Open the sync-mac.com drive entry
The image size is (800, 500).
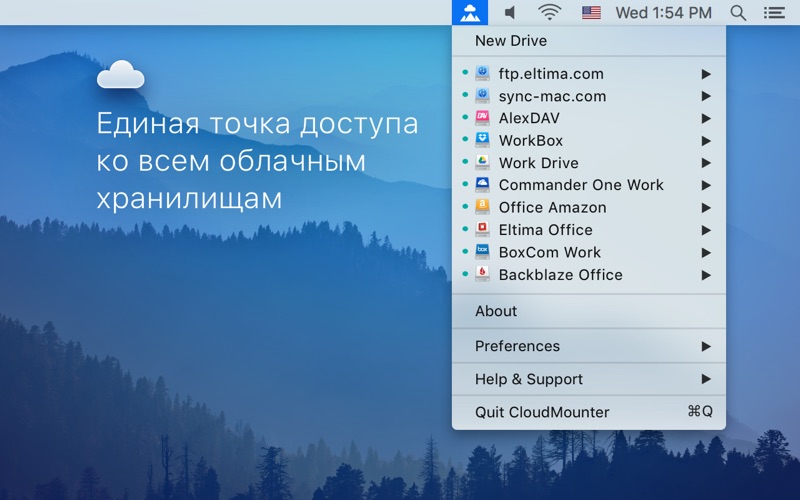coord(552,96)
